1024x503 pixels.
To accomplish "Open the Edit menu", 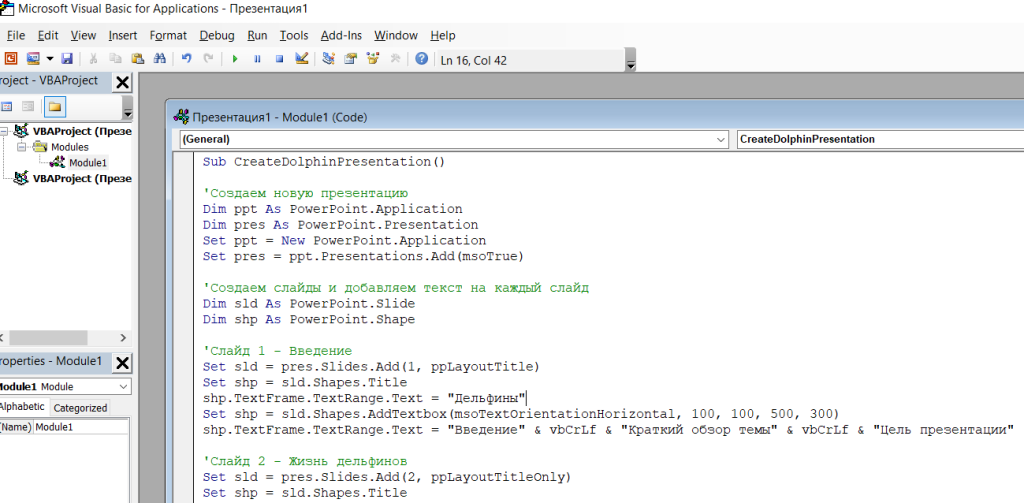I will click(x=48, y=35).
